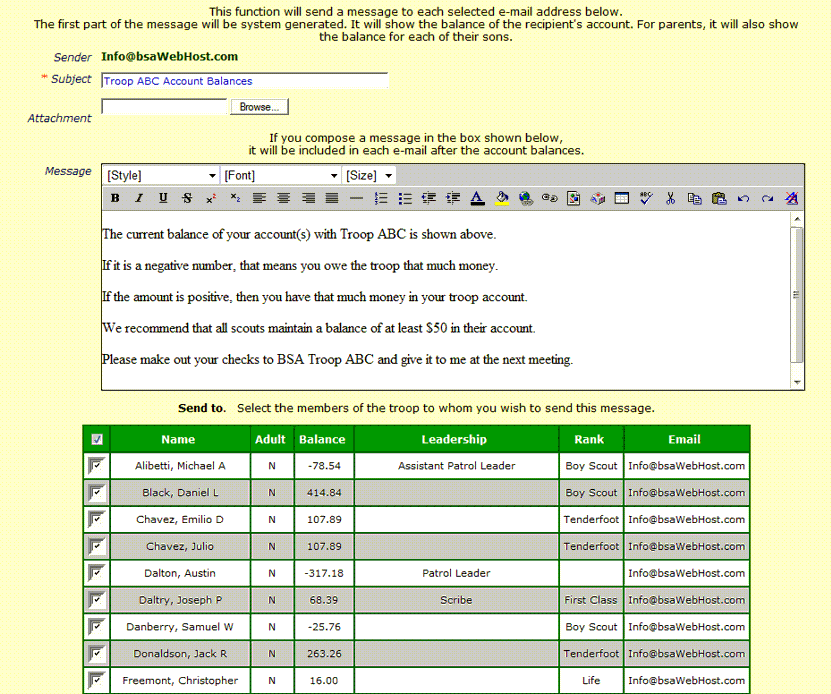831x694 pixels.
Task: Insert an image into the message
Action: pyautogui.click(x=573, y=199)
